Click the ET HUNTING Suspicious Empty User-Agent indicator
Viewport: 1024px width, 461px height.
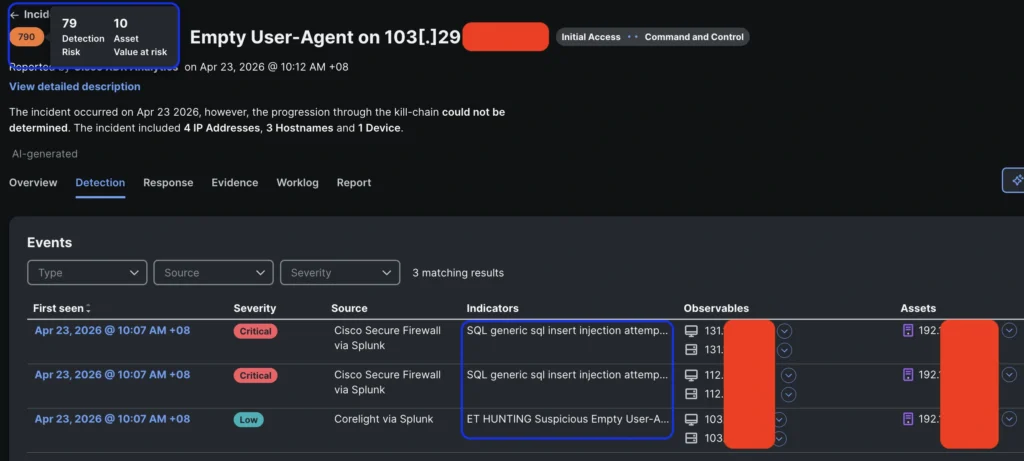click(x=568, y=419)
